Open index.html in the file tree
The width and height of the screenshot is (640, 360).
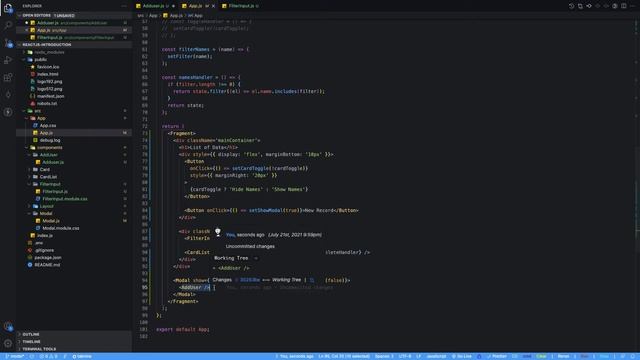74,74
